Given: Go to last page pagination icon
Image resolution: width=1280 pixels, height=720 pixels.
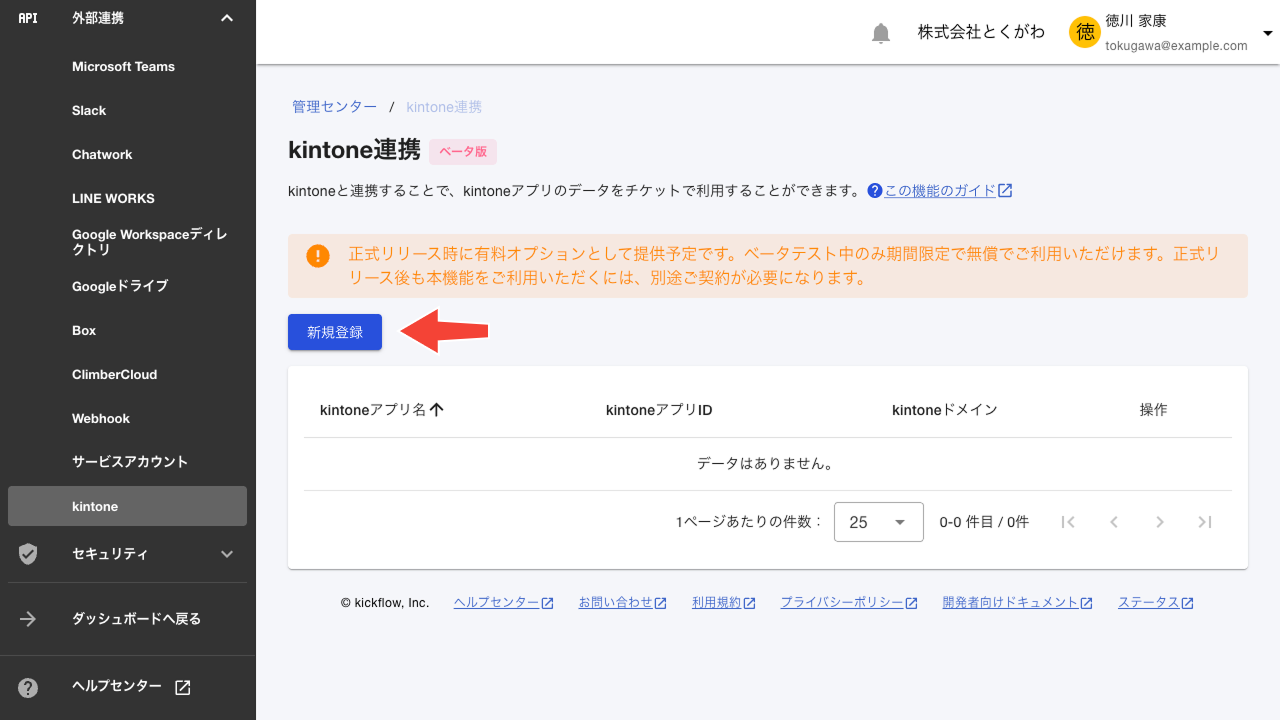Looking at the screenshot, I should [x=1205, y=522].
